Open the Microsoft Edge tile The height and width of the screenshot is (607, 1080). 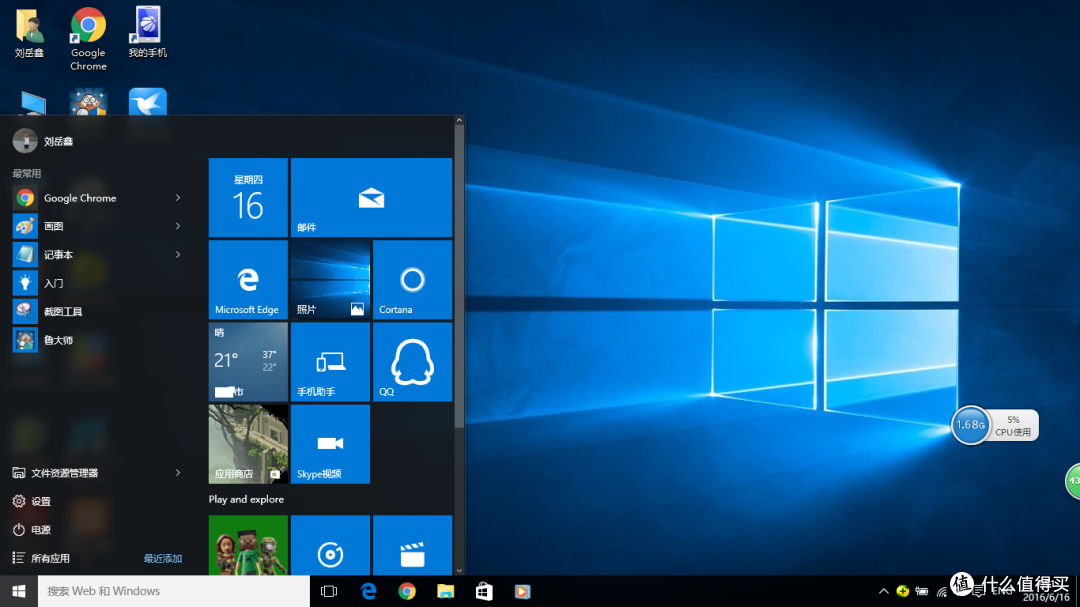[248, 280]
